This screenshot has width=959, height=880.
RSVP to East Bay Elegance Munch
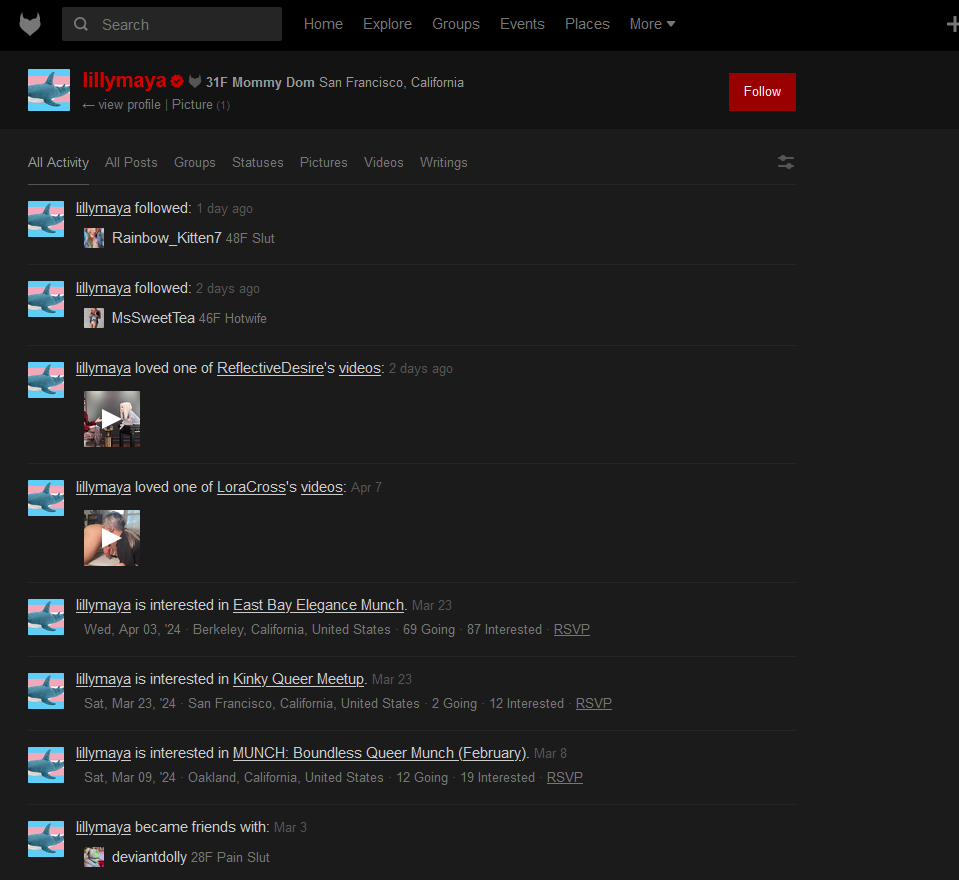pyautogui.click(x=571, y=629)
